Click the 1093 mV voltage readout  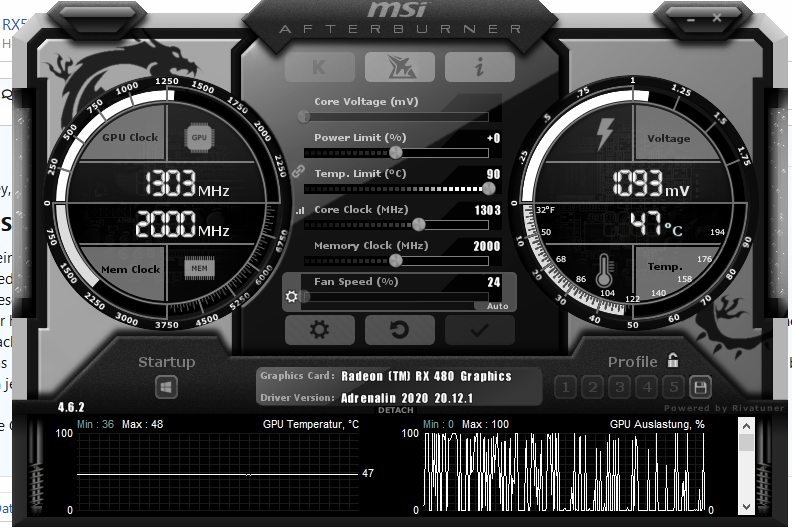tap(651, 183)
